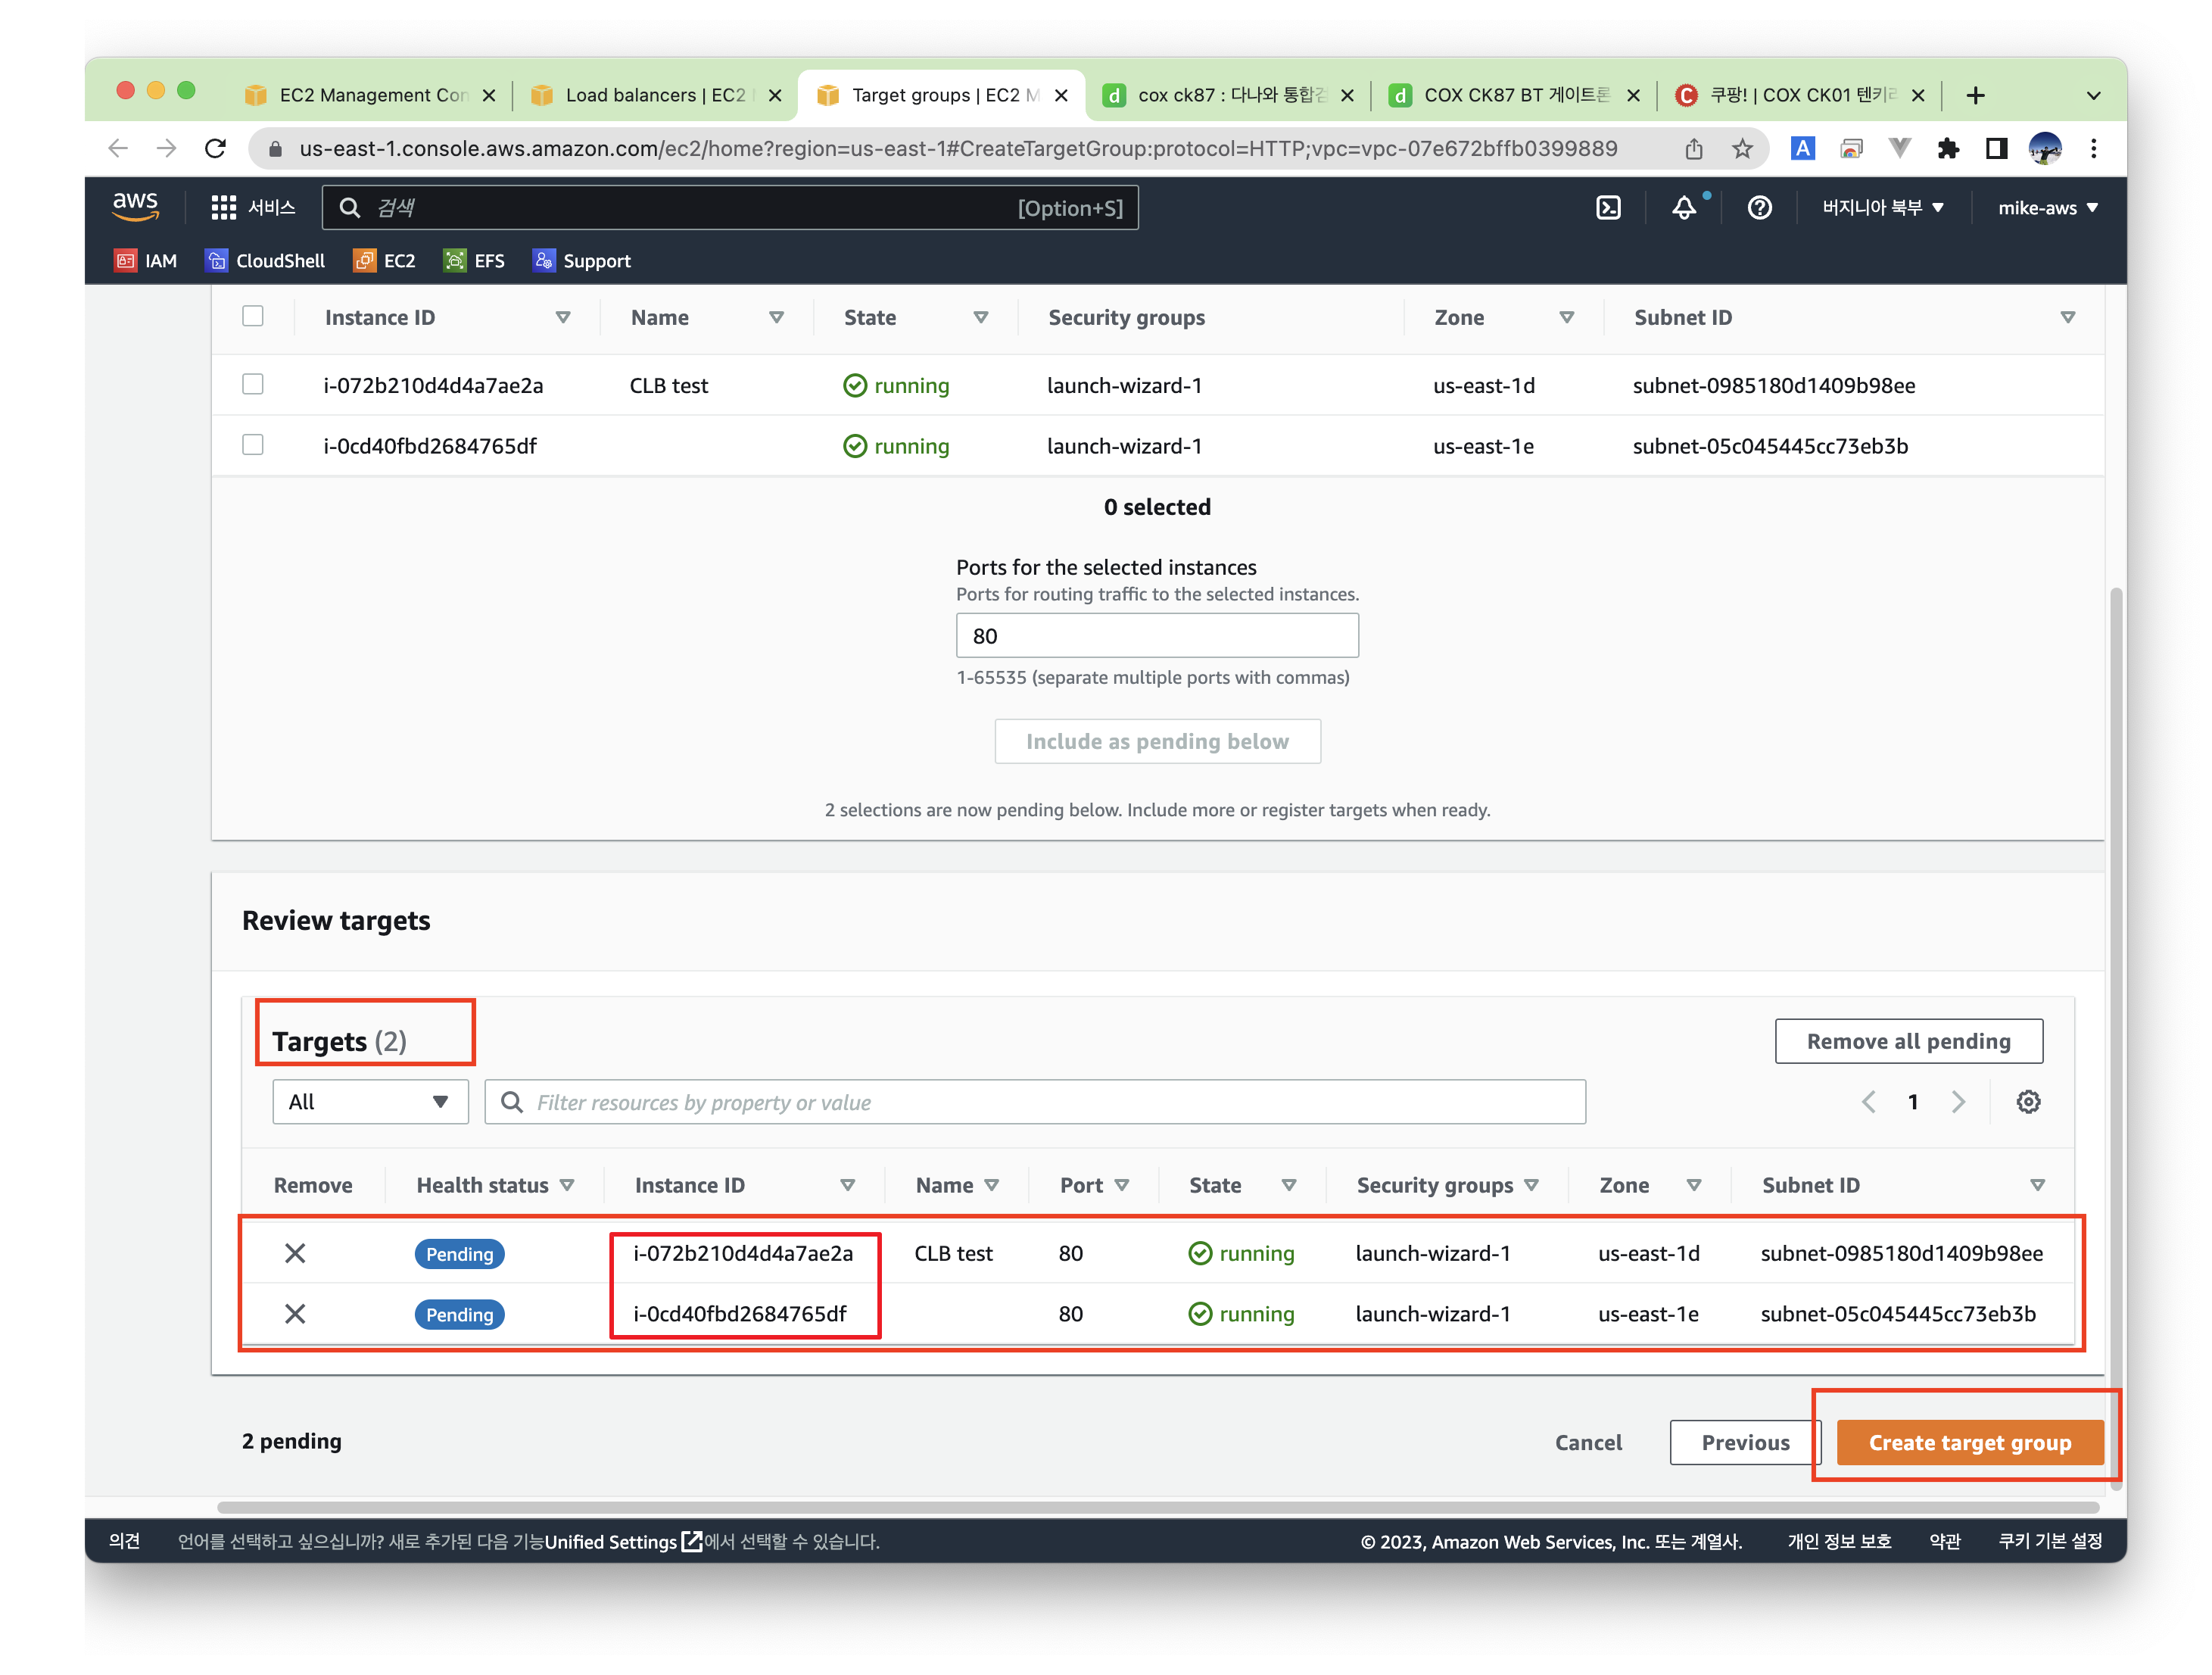The image size is (2212, 1675).
Task: Open the EC2 shortcut in favorites bar
Action: click(x=385, y=261)
